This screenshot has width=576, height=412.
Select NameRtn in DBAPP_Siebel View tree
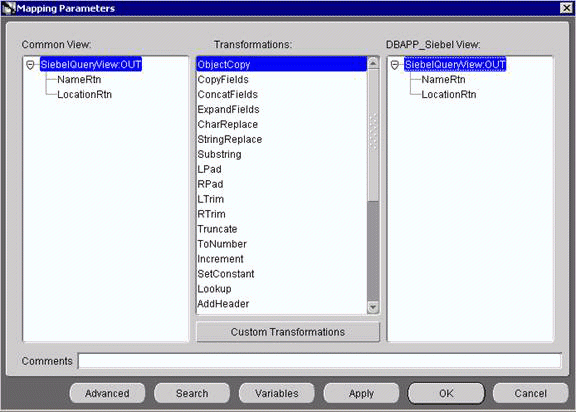(443, 80)
